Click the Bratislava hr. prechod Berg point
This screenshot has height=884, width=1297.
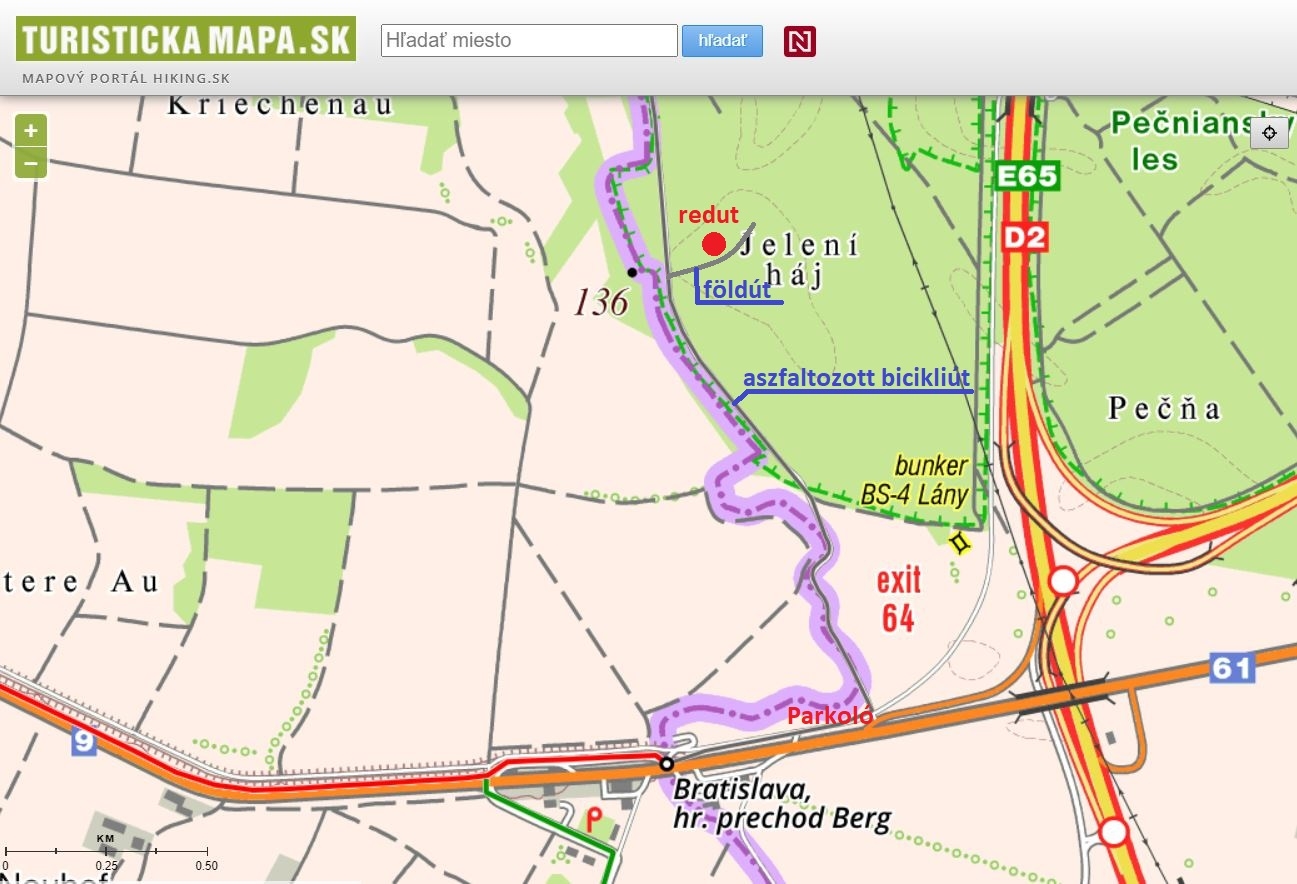coord(666,764)
